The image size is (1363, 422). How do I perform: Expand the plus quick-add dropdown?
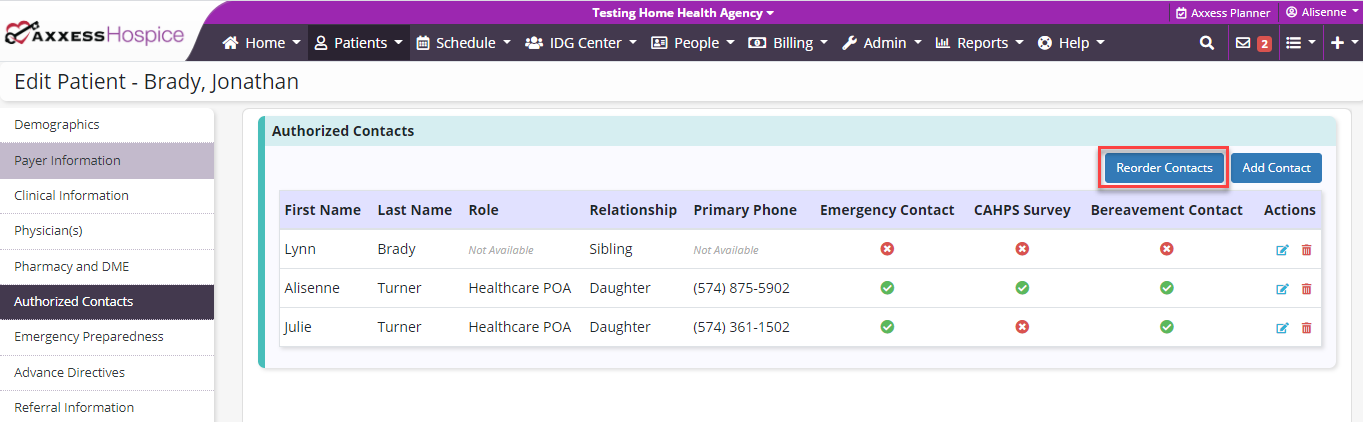tap(1342, 43)
